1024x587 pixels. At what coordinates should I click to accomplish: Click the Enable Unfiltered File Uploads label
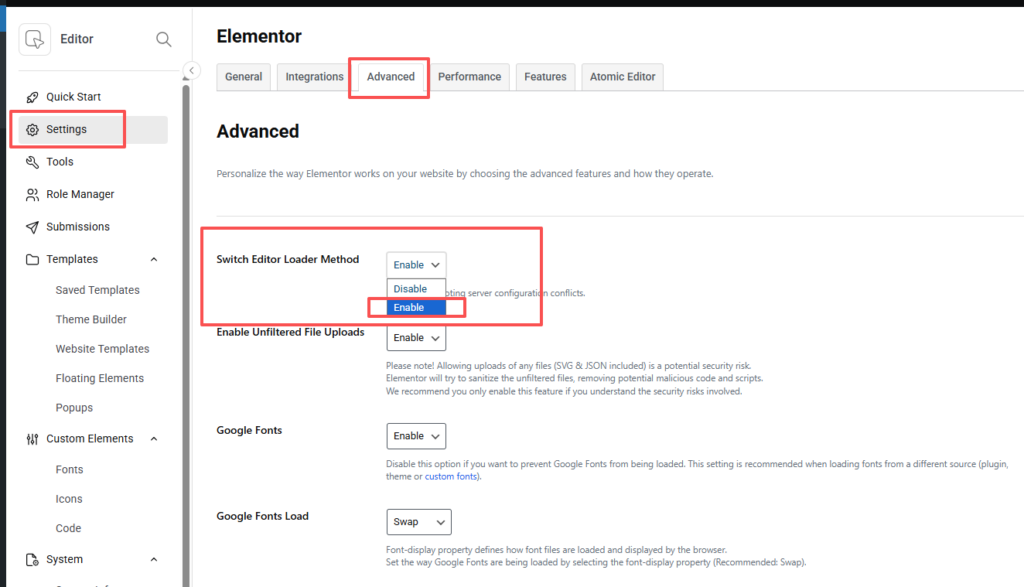point(290,332)
